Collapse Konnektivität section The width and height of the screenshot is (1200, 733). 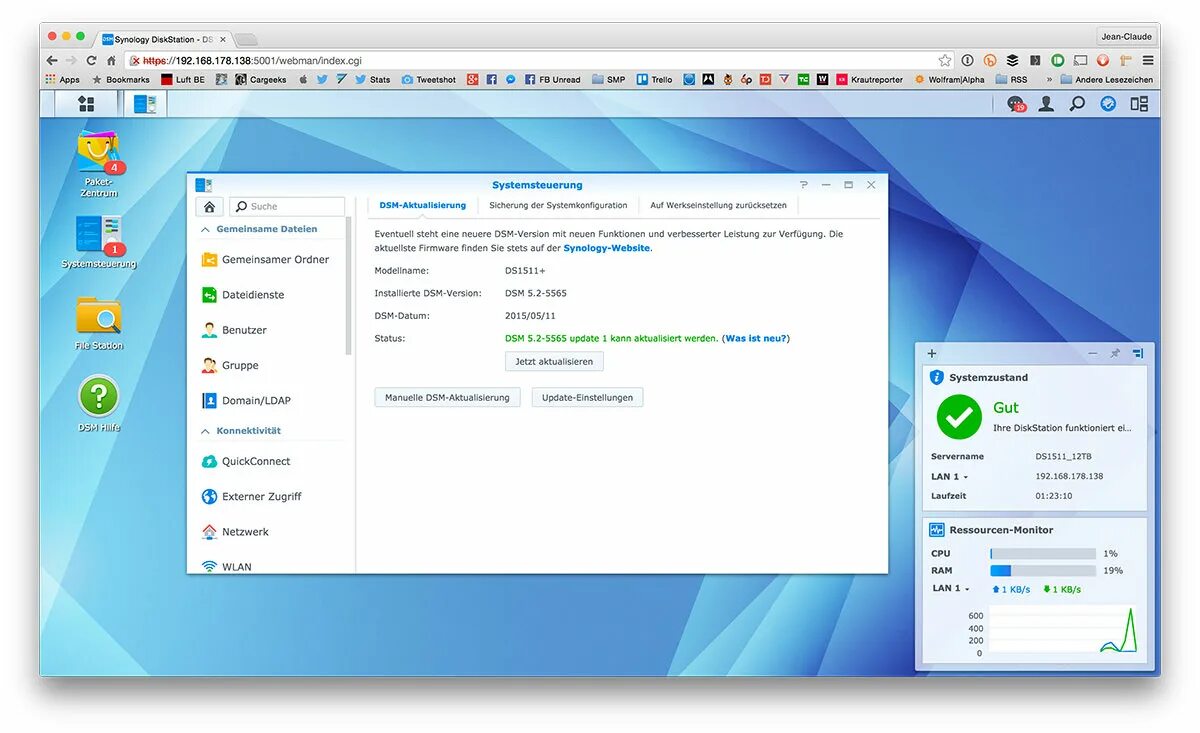pos(206,431)
